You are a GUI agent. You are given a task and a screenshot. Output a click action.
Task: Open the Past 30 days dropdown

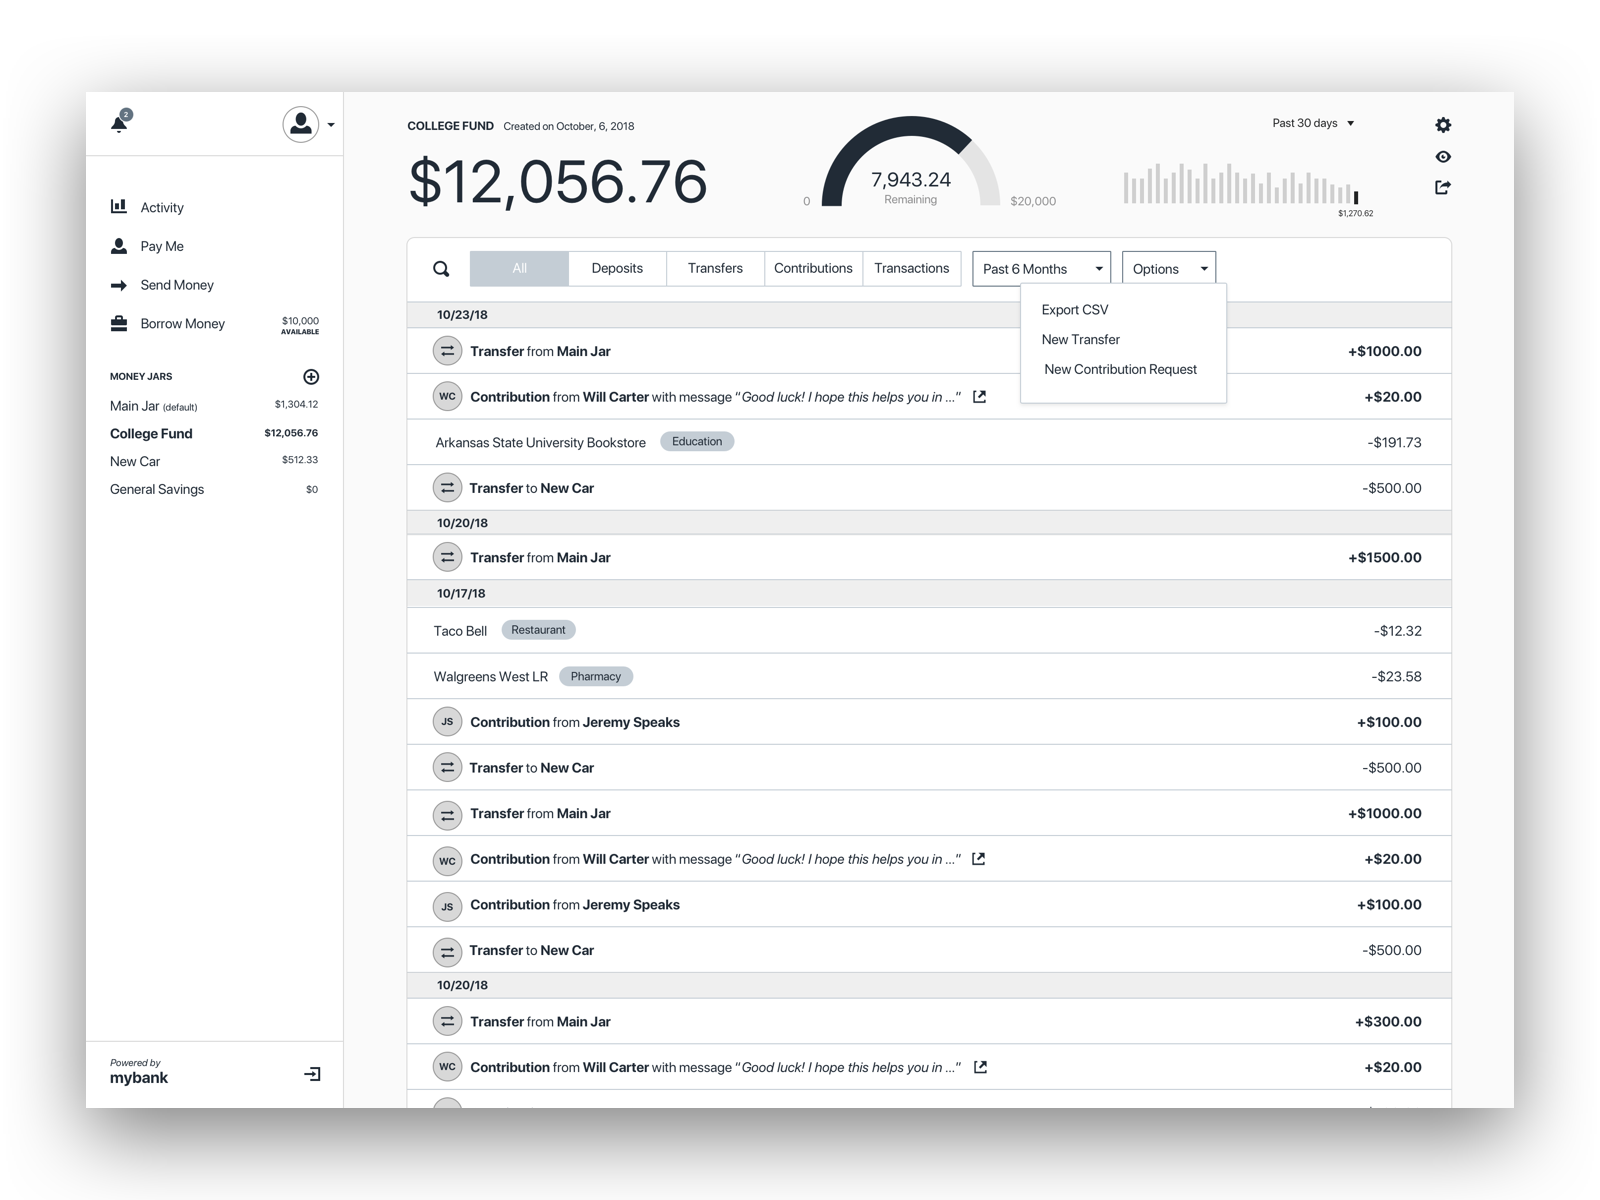tap(1312, 123)
